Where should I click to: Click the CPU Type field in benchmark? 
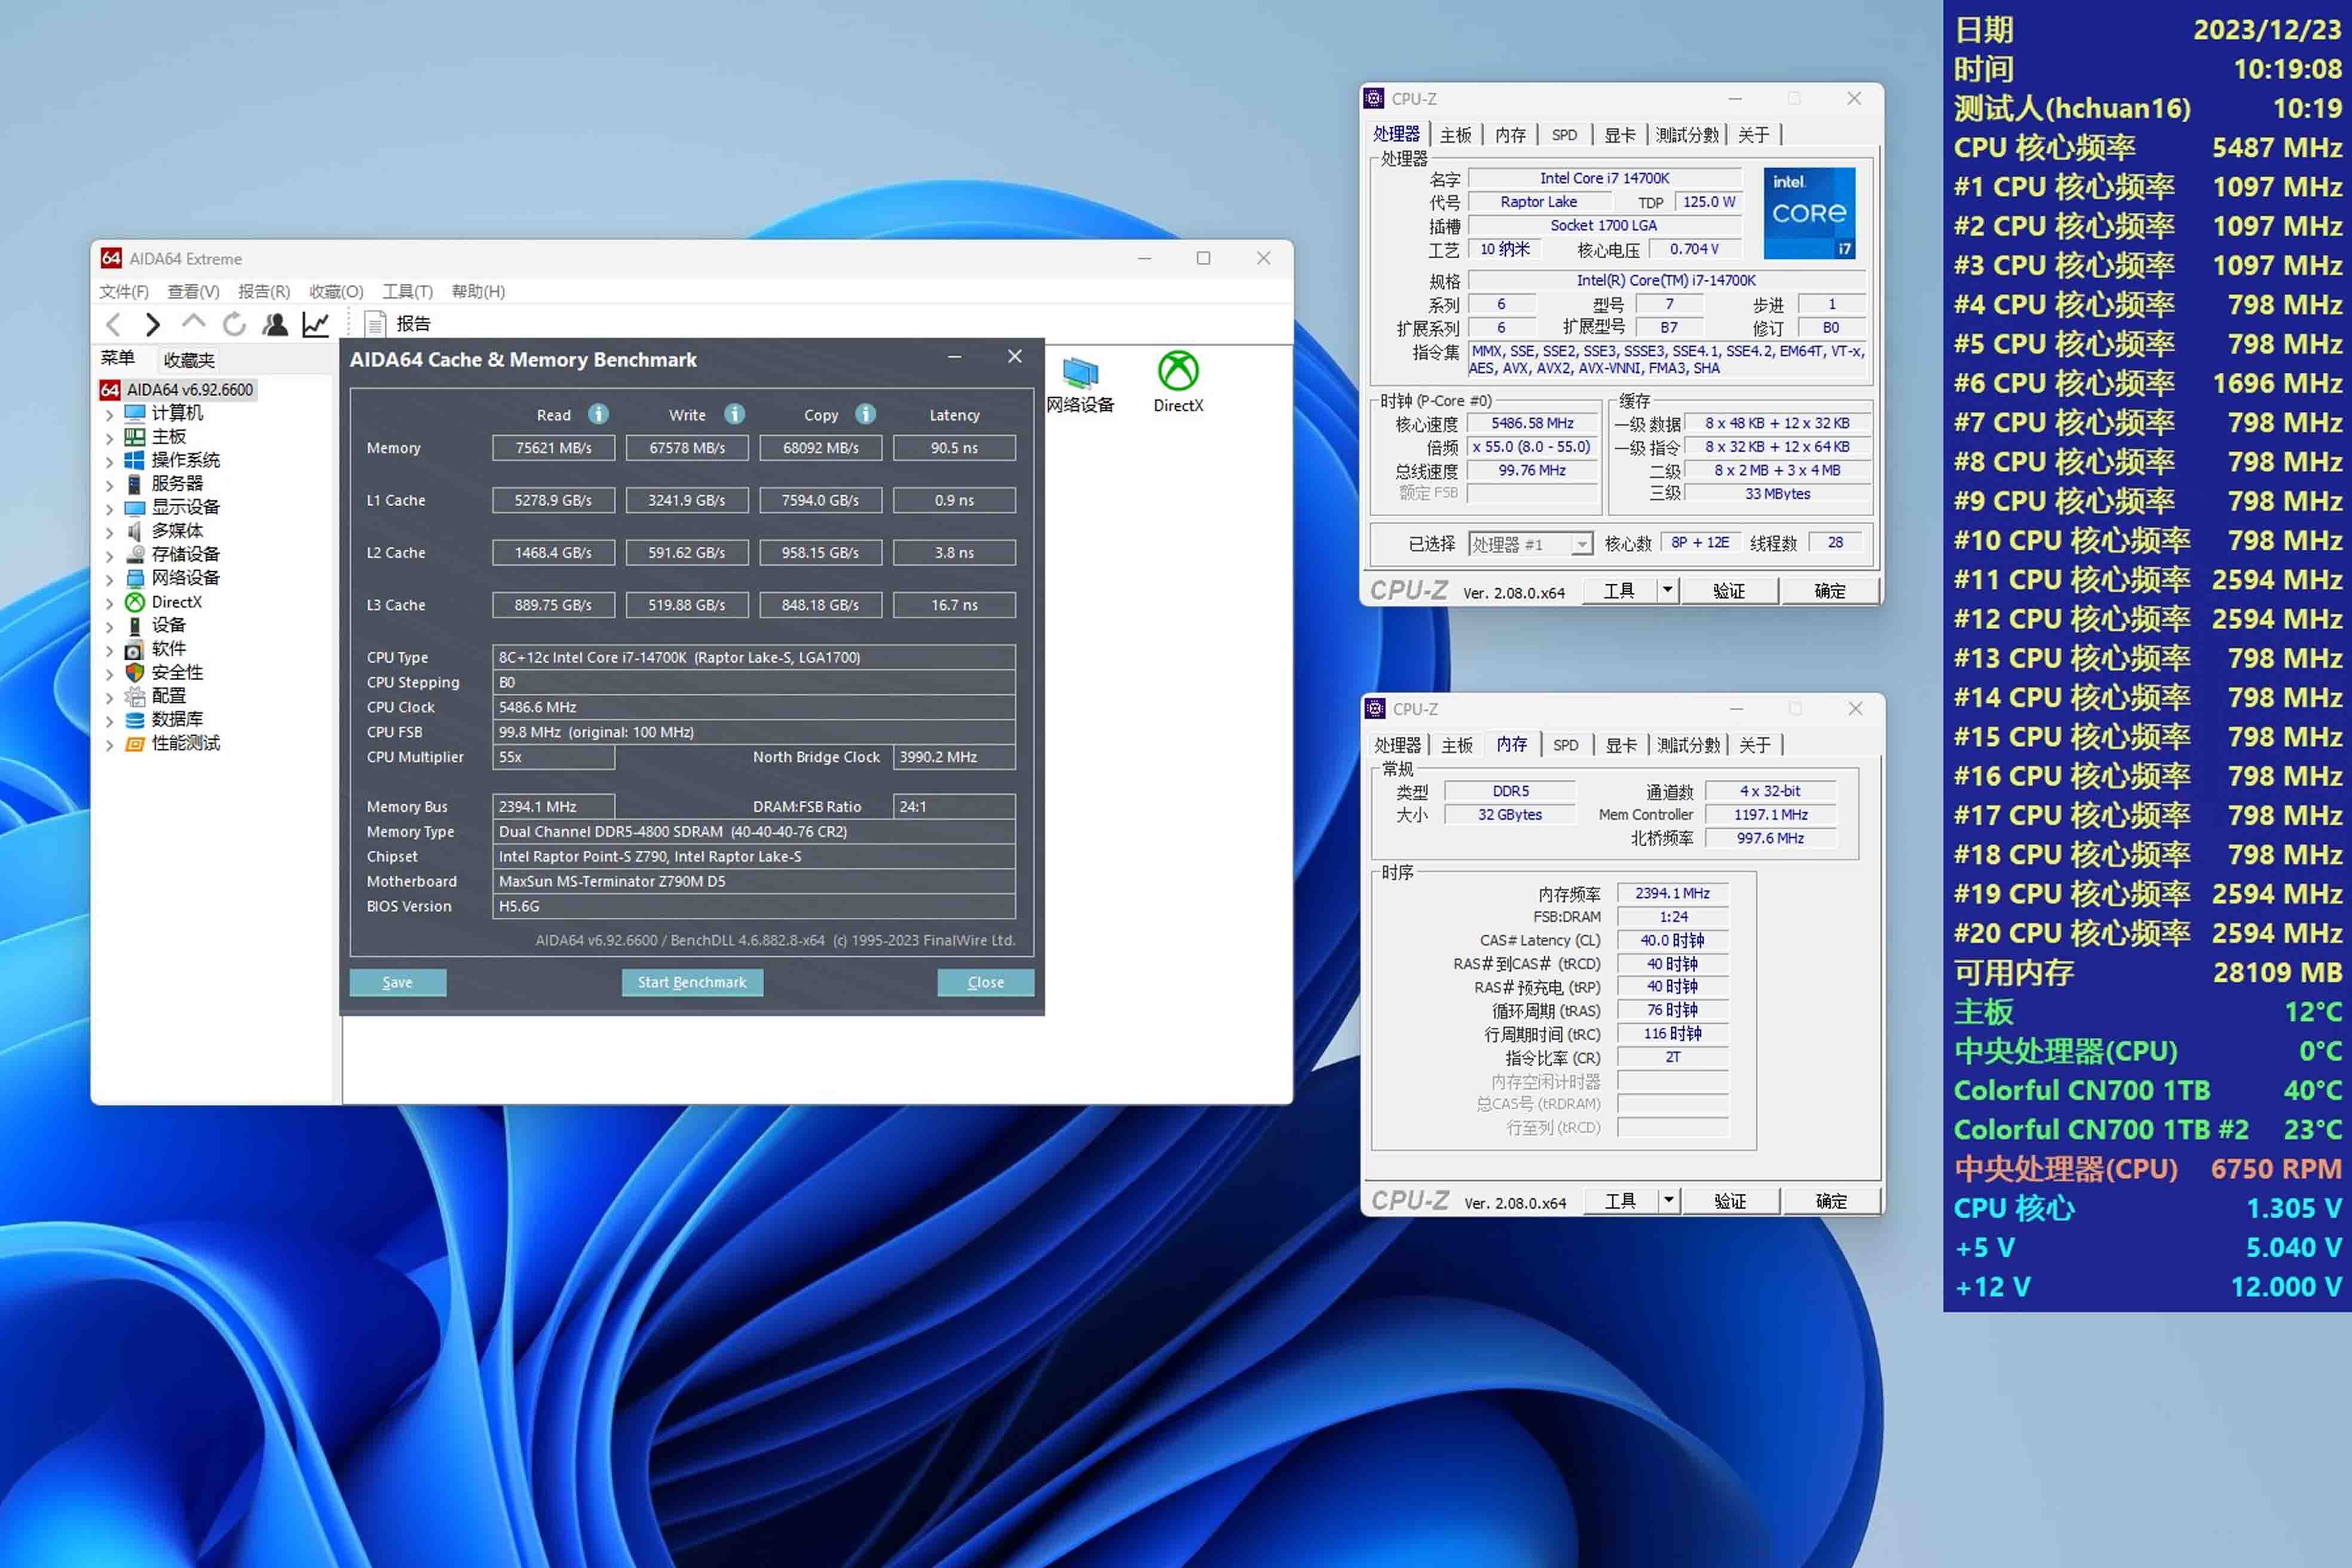tap(754, 657)
